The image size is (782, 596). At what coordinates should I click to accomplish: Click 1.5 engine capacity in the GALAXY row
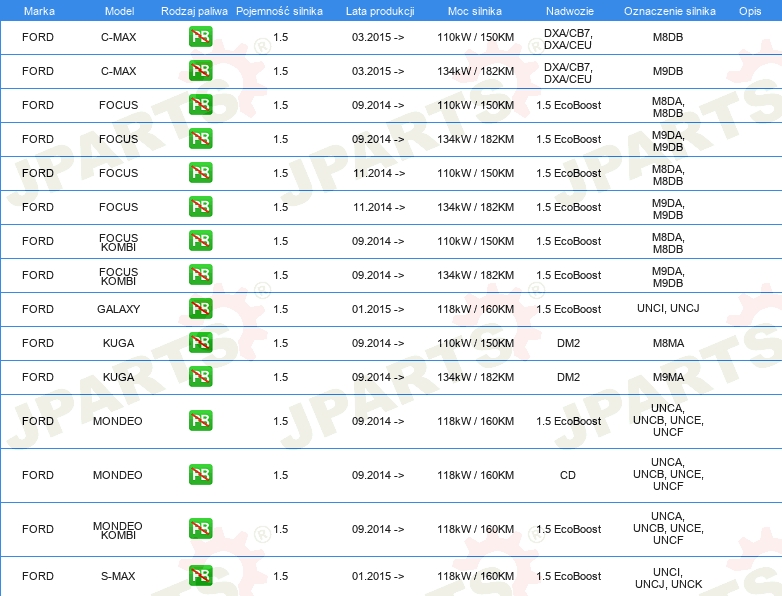281,309
